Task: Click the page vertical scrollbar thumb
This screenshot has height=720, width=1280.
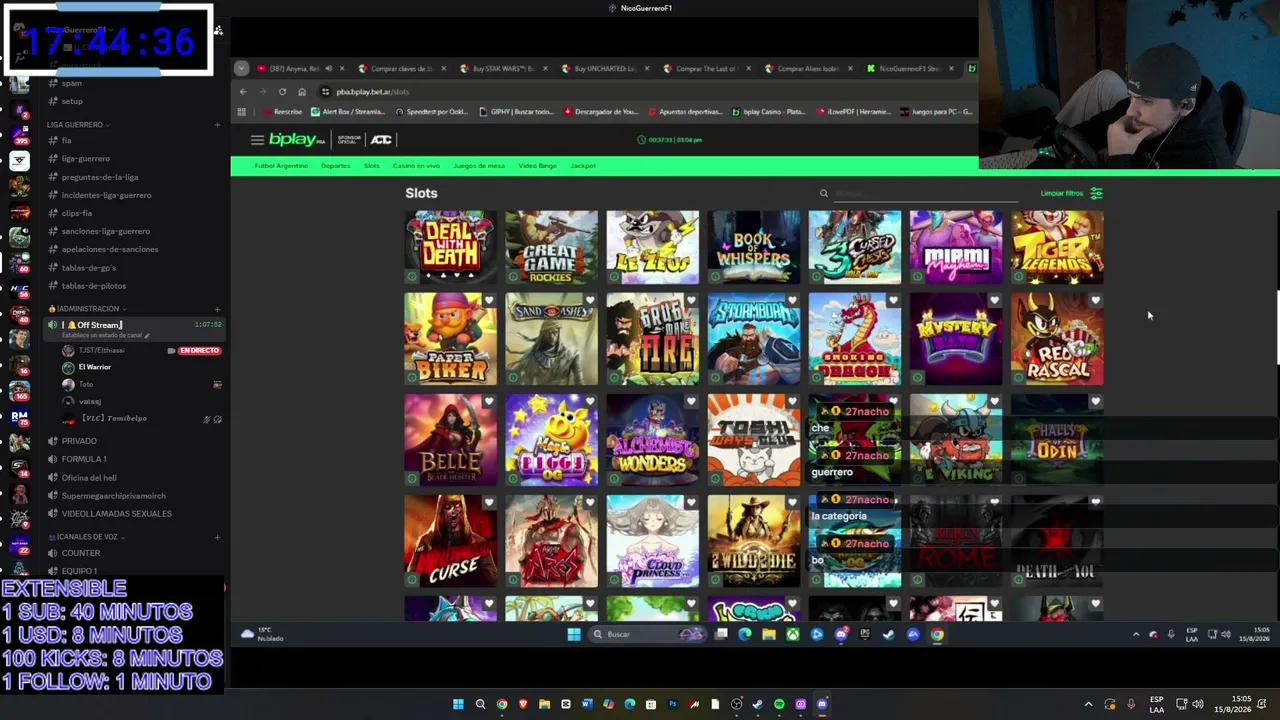Action: click(x=1277, y=327)
